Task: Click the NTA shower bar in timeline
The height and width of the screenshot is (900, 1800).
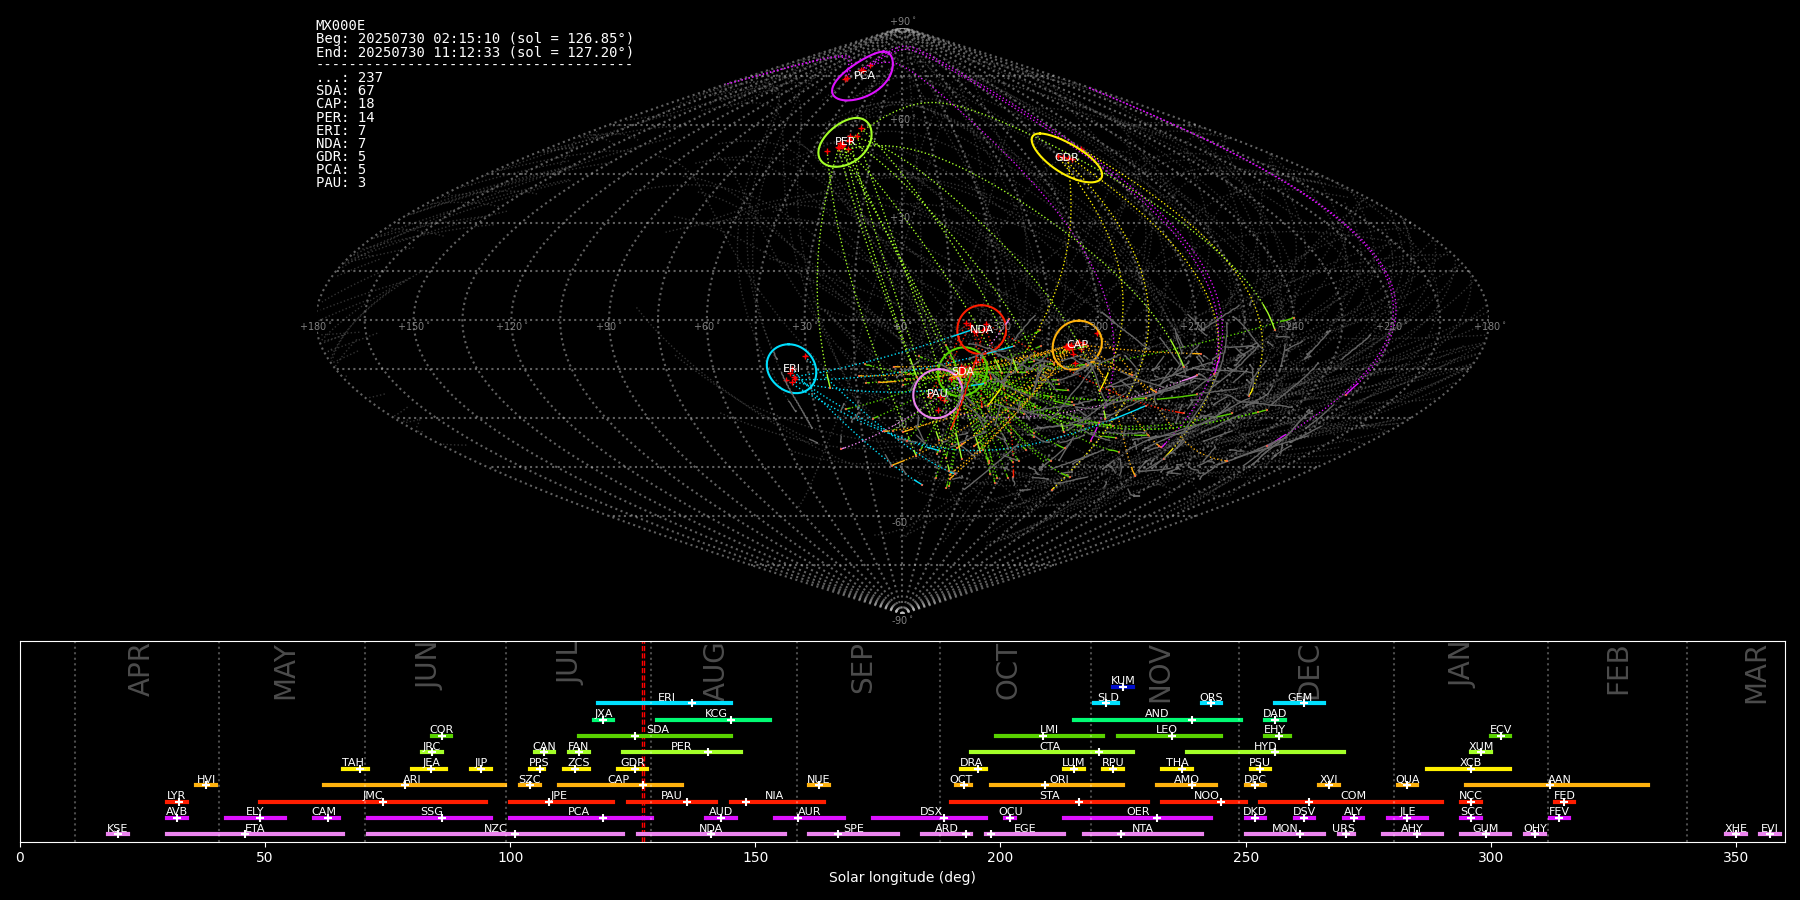Action: click(1143, 834)
